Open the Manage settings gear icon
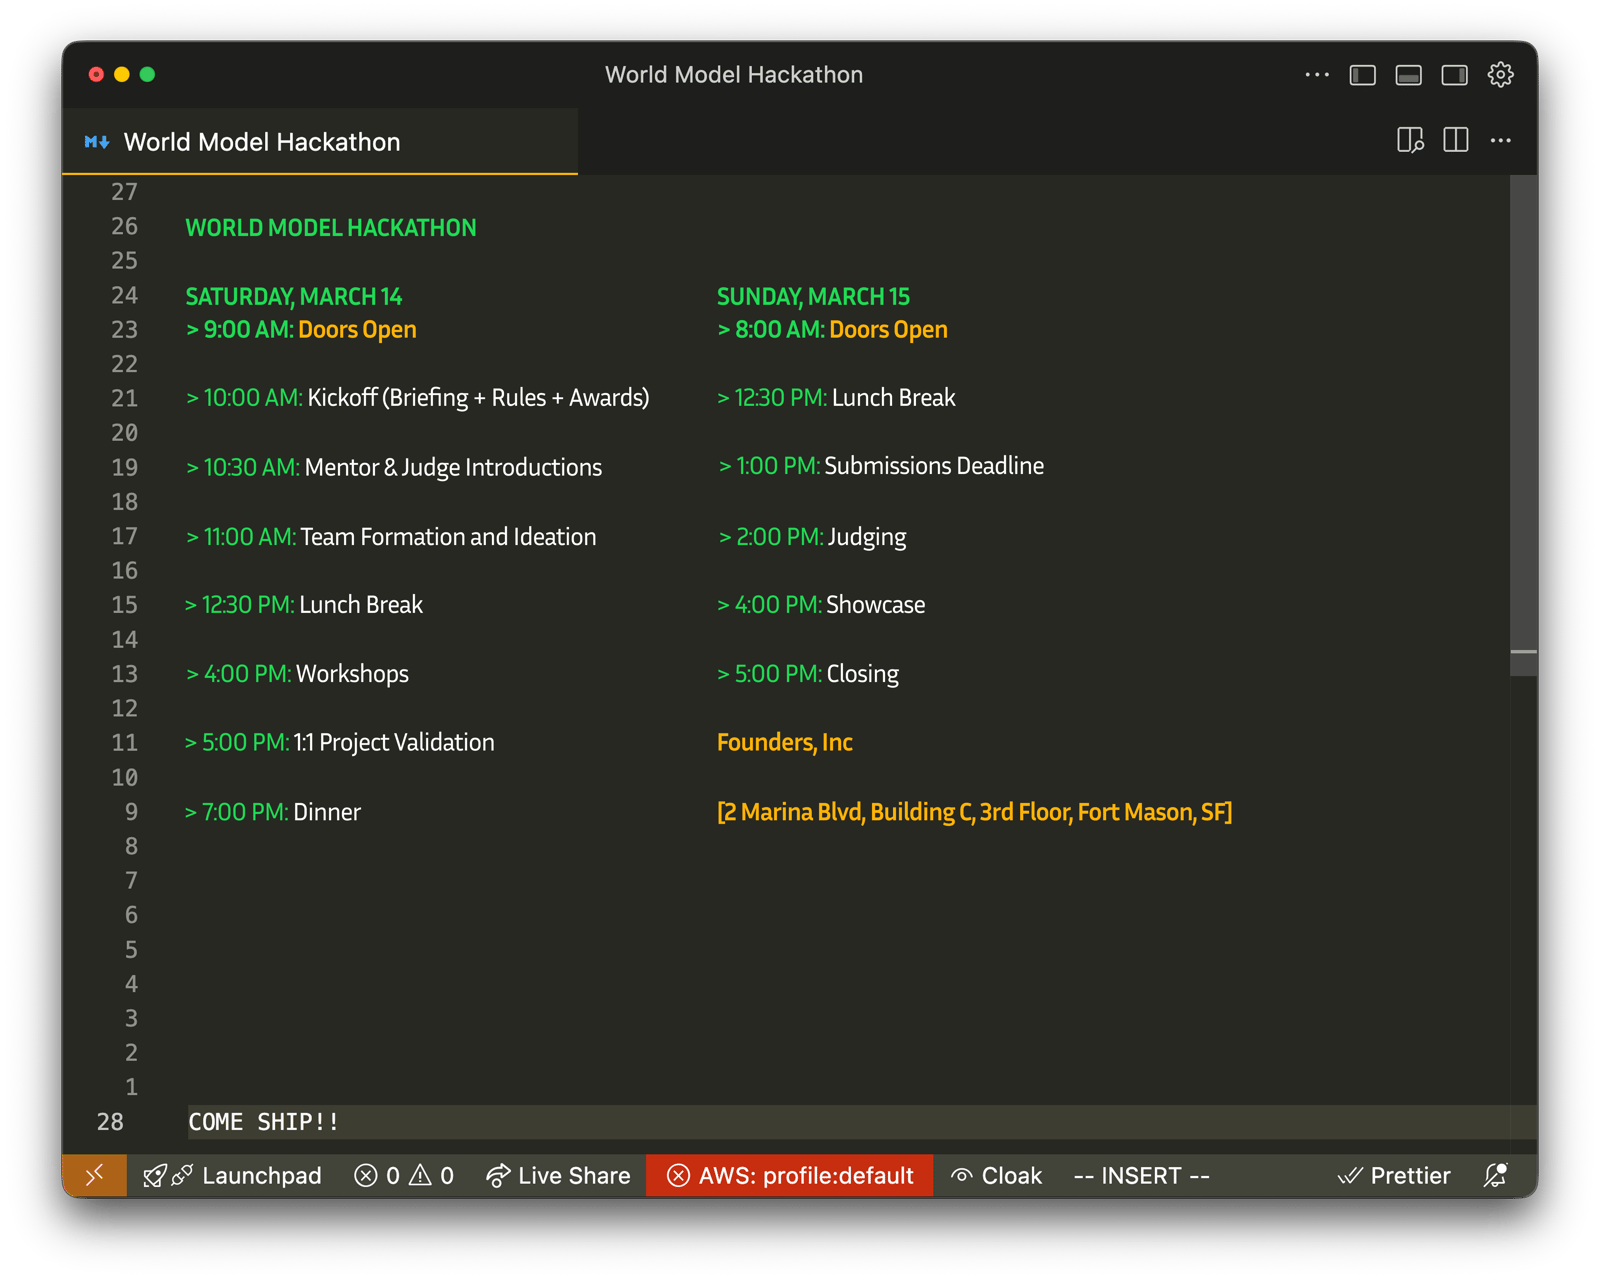Screen dimensions: 1600x1280 tap(1500, 75)
